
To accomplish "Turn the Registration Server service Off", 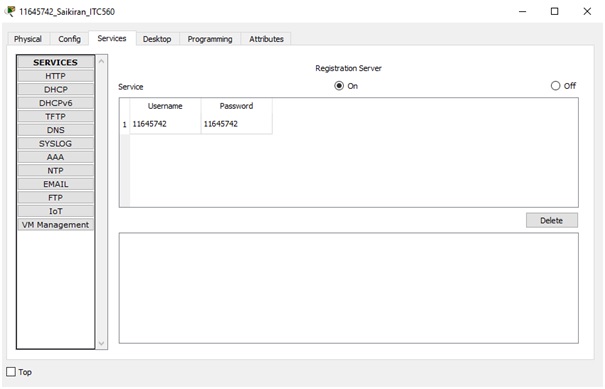I will (x=555, y=86).
